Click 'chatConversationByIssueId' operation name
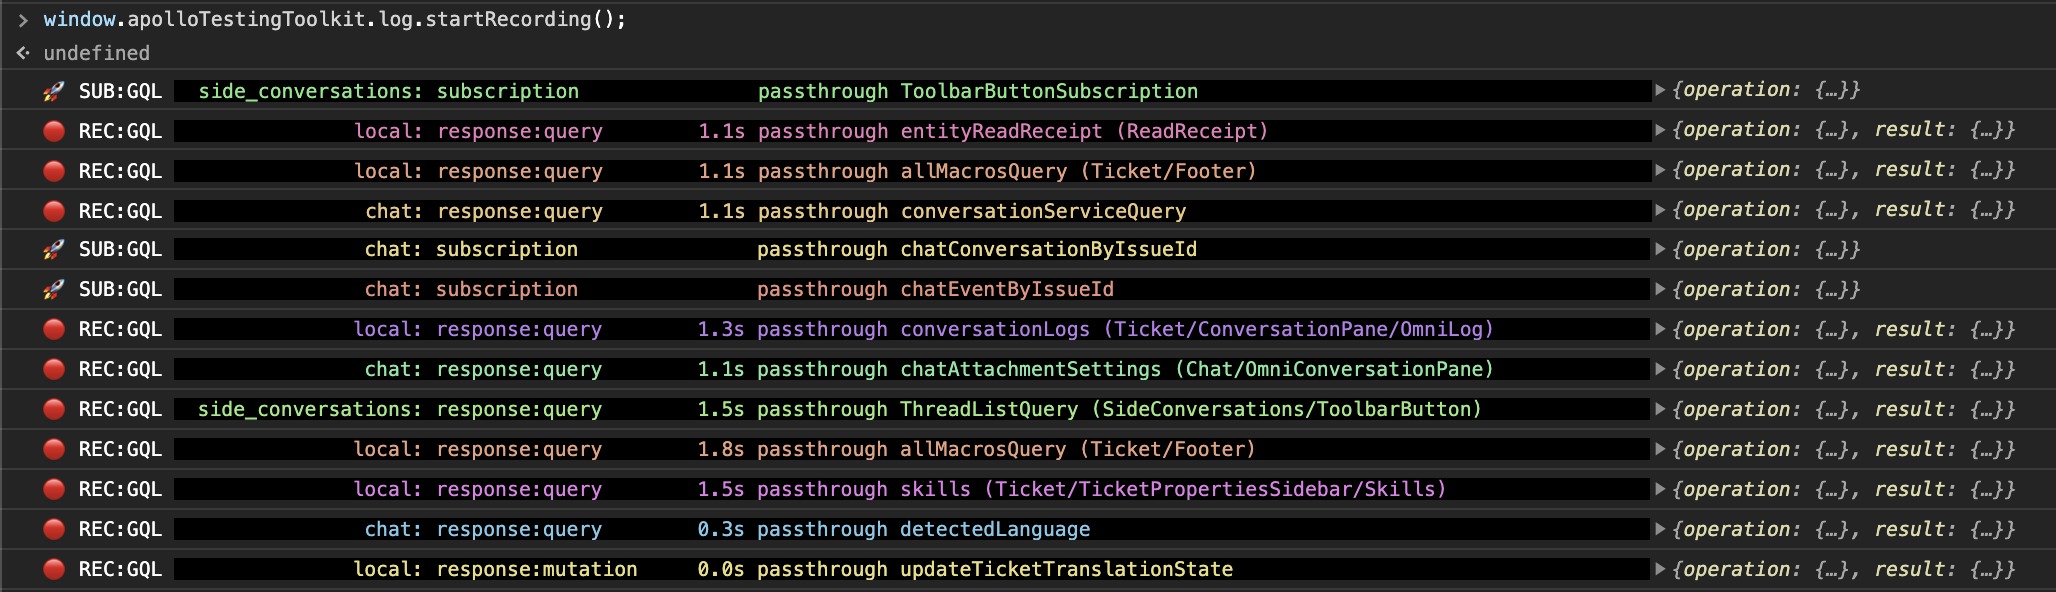Viewport: 2056px width, 592px height. pos(1048,249)
